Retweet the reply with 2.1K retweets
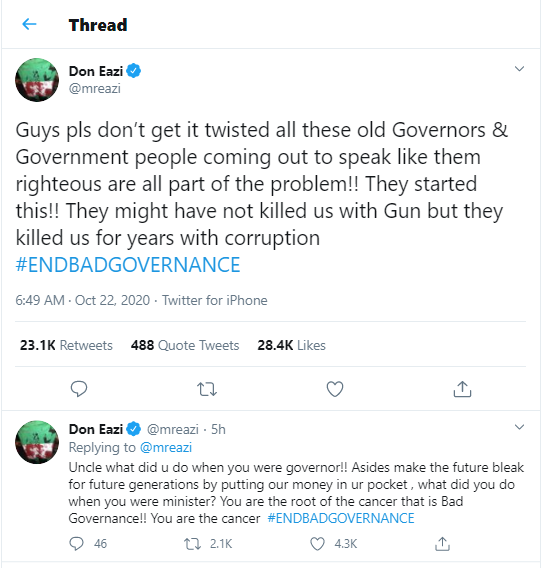The image size is (544, 568). (192, 544)
